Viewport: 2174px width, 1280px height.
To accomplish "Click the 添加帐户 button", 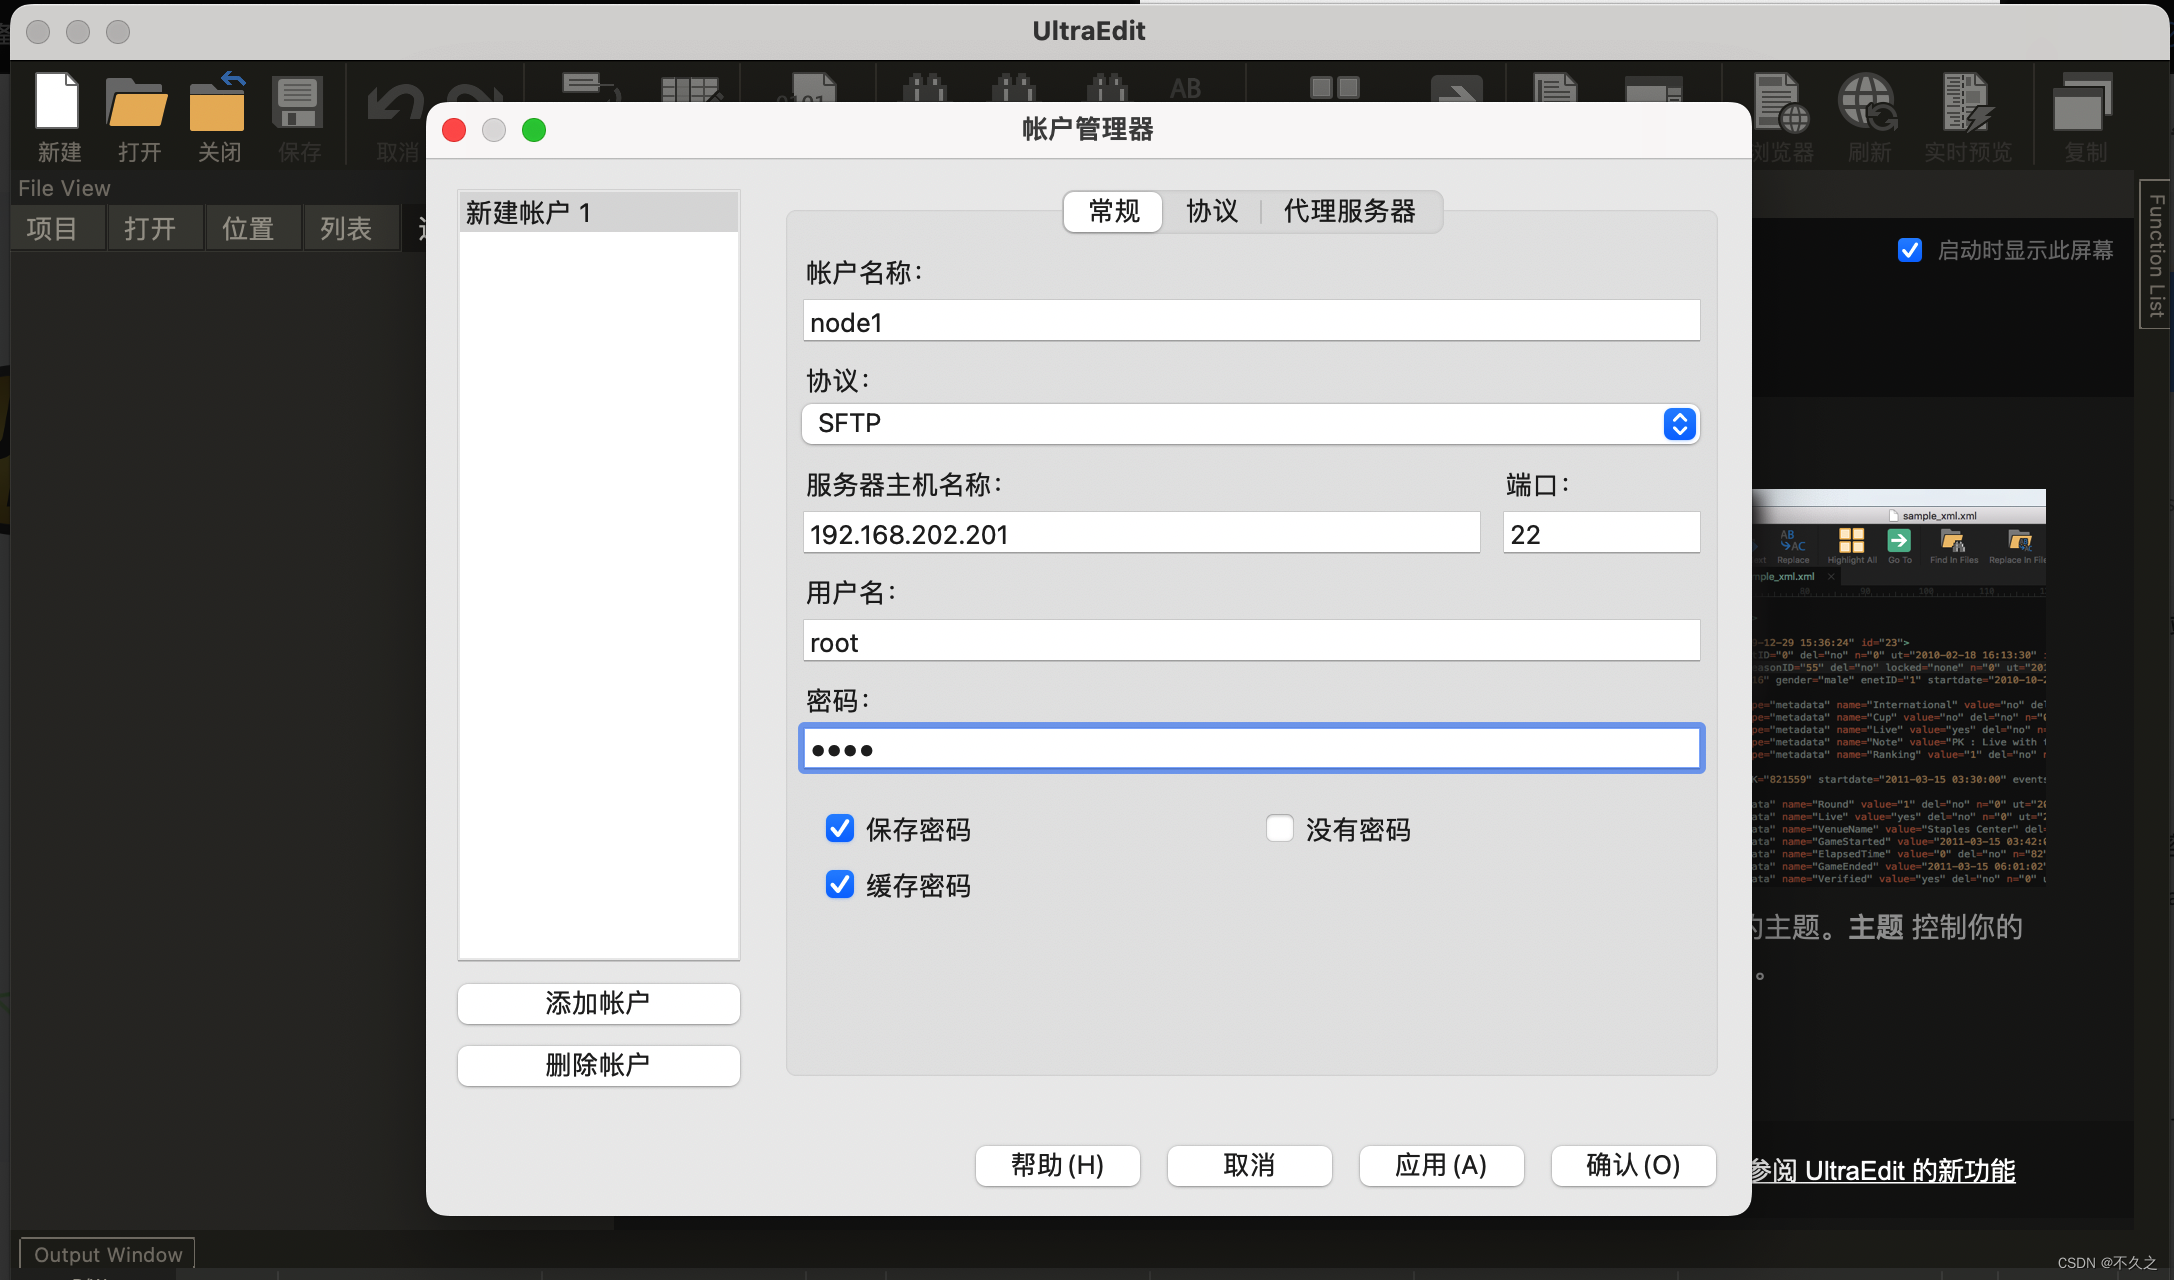I will pos(598,1003).
